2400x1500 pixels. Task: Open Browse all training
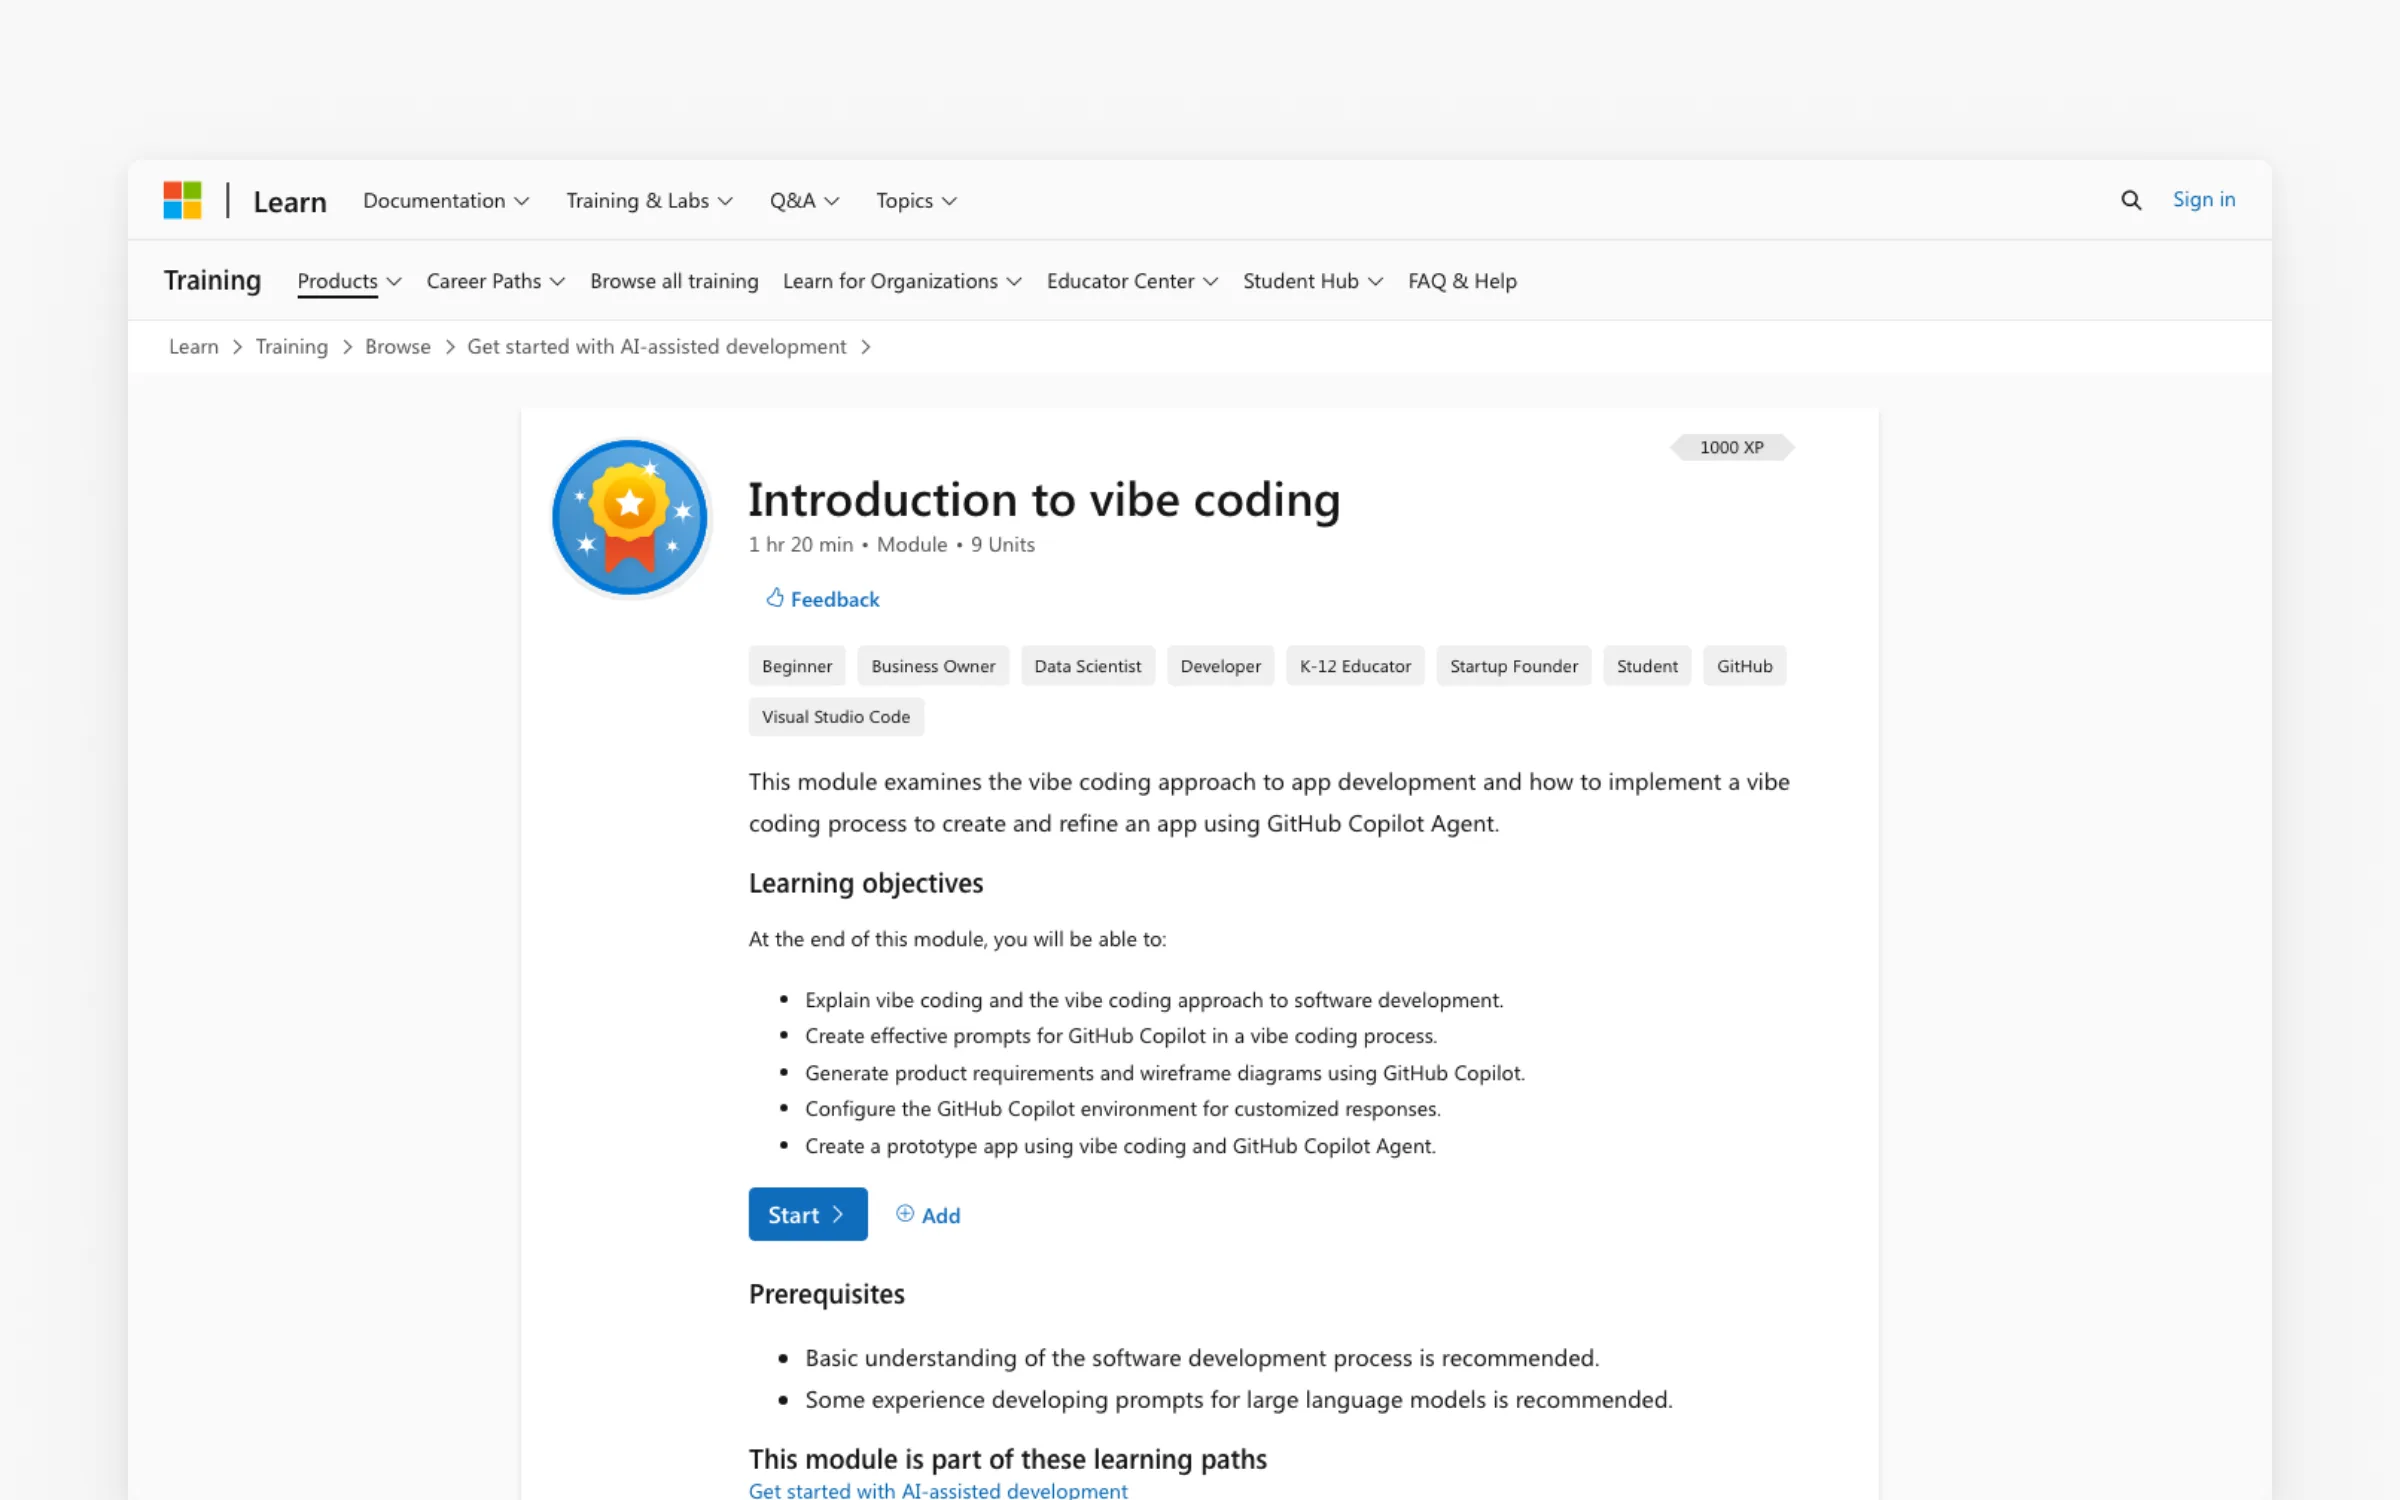pyautogui.click(x=674, y=281)
